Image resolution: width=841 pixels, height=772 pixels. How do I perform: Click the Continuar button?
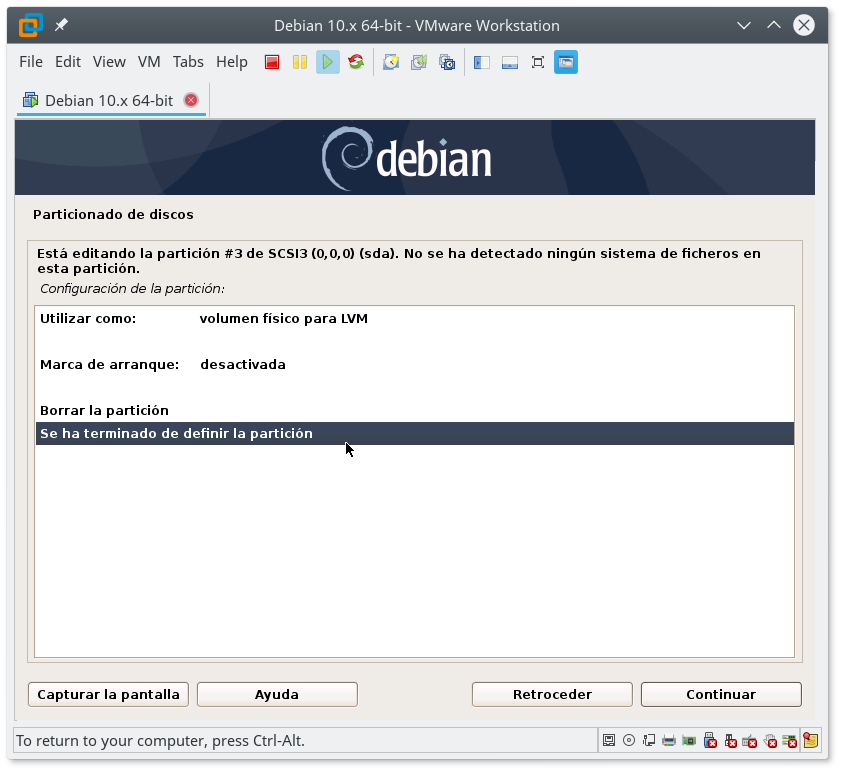(721, 695)
